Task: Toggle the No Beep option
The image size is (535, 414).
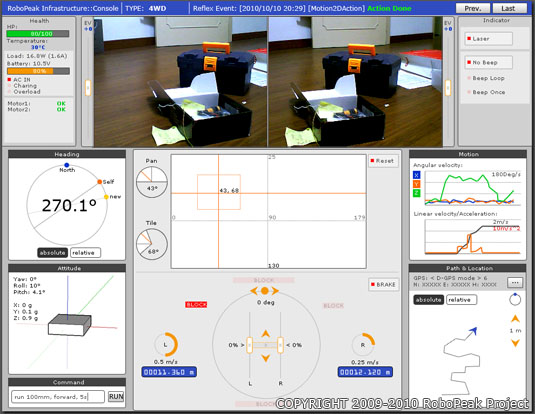Action: pos(488,62)
